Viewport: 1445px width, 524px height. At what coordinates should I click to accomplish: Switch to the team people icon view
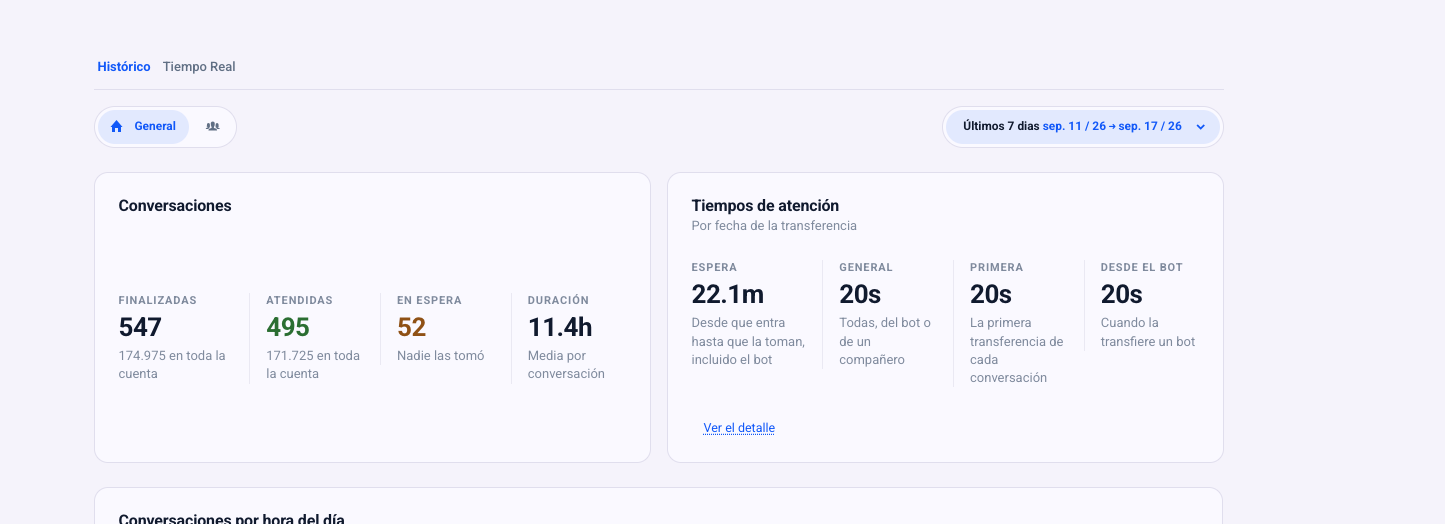[212, 127]
